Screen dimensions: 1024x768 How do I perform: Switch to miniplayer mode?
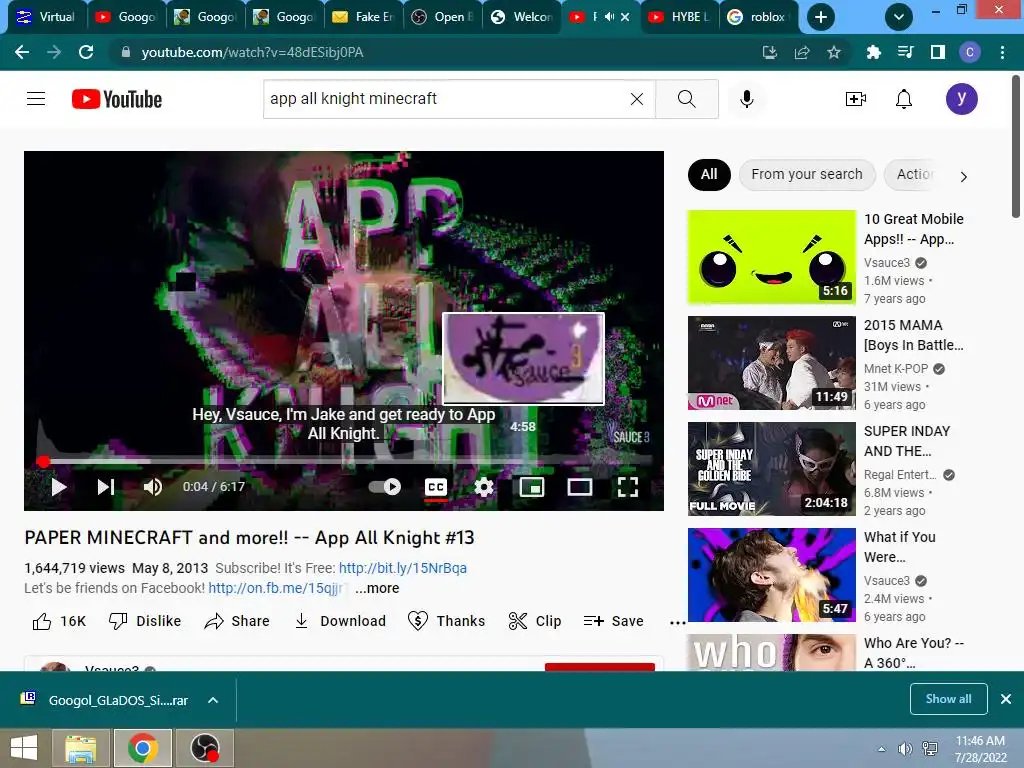[x=532, y=487]
